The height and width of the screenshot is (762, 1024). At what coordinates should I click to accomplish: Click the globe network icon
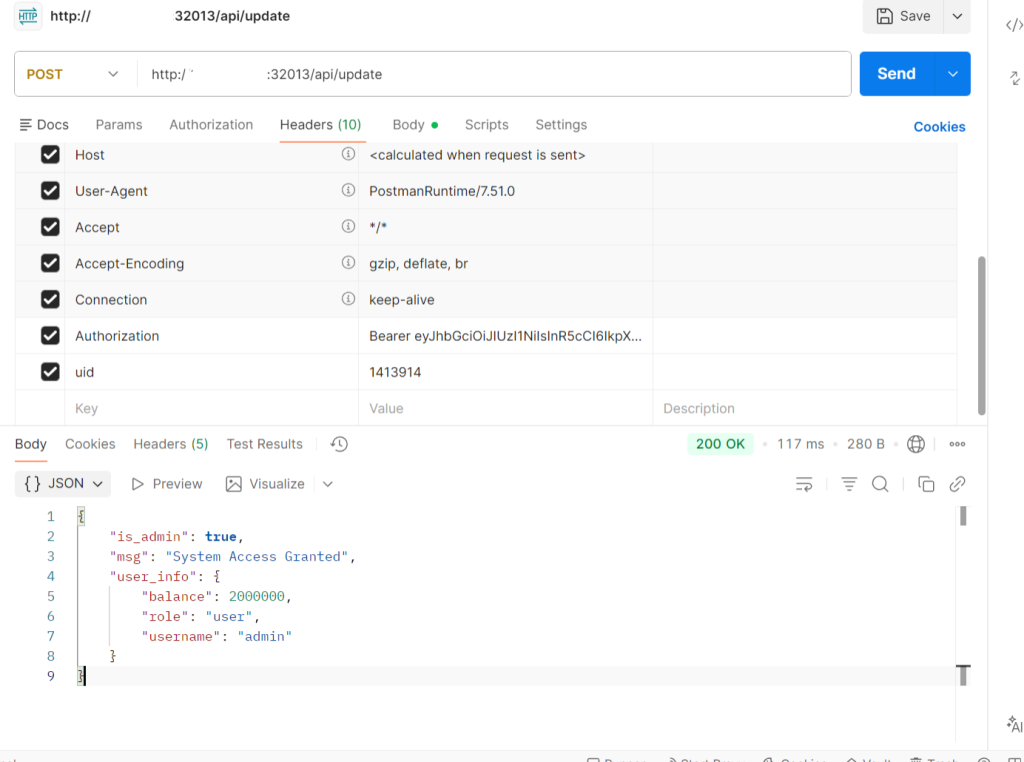916,444
